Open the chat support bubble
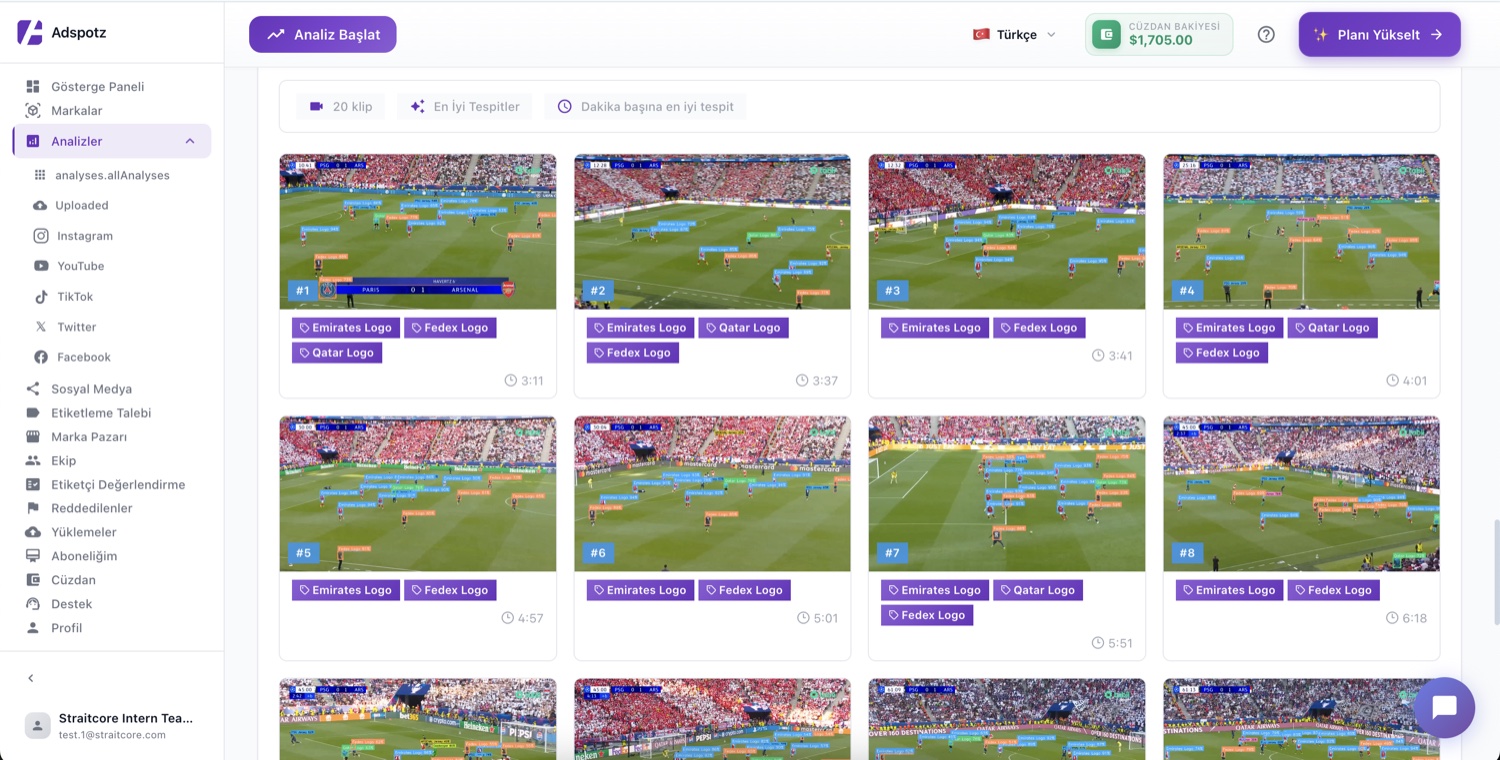 pyautogui.click(x=1445, y=708)
